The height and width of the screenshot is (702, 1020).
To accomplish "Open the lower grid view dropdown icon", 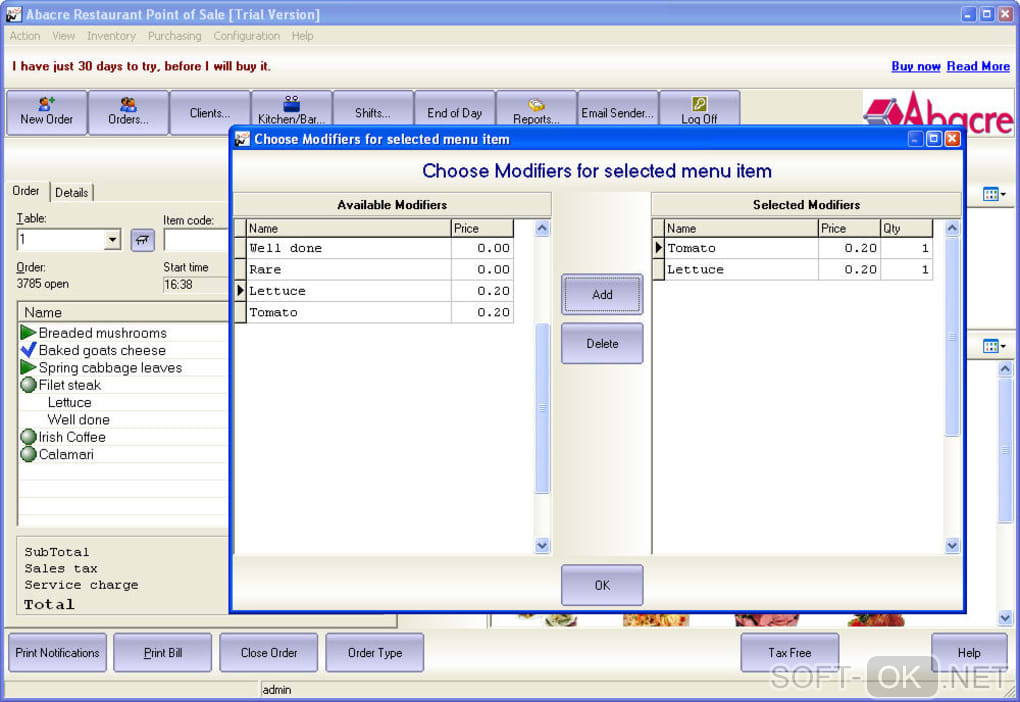I will click(994, 346).
